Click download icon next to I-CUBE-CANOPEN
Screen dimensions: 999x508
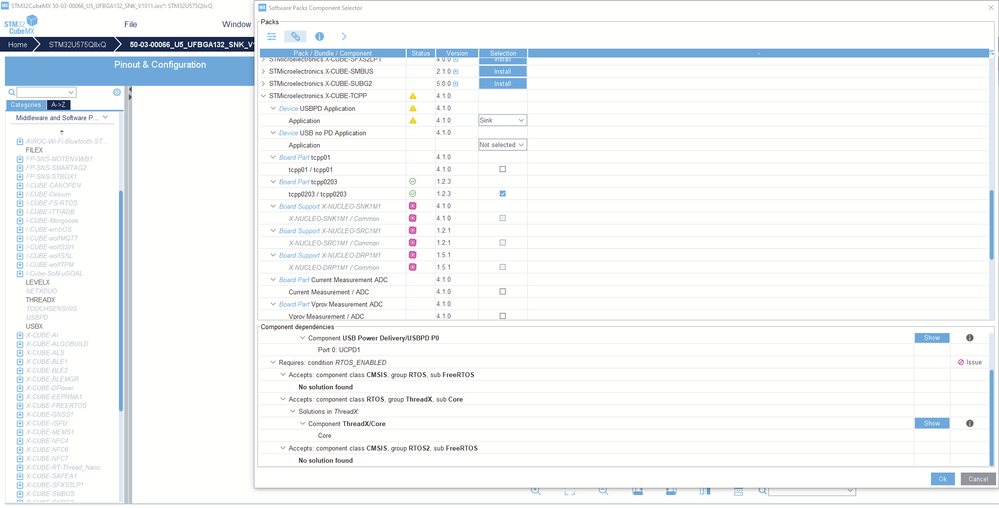(x=20, y=185)
